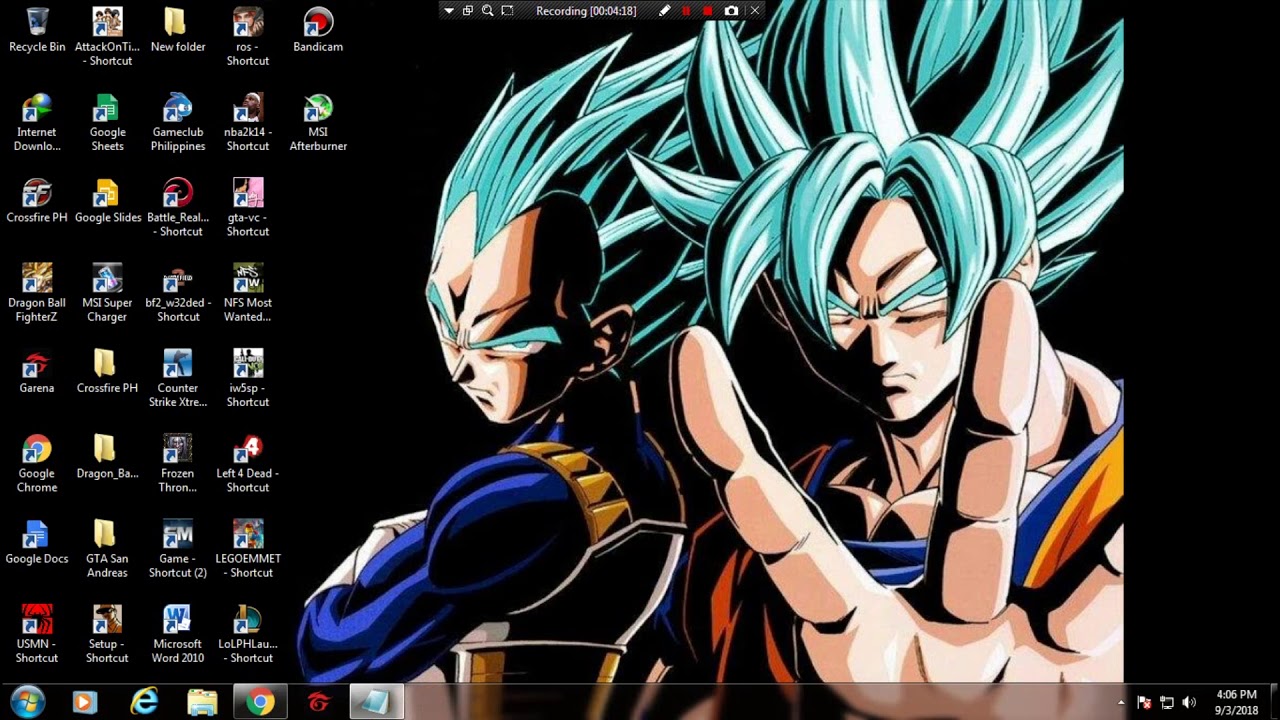Open the Recycle Bin desktop icon
This screenshot has height=720, width=1280.
coord(37,31)
